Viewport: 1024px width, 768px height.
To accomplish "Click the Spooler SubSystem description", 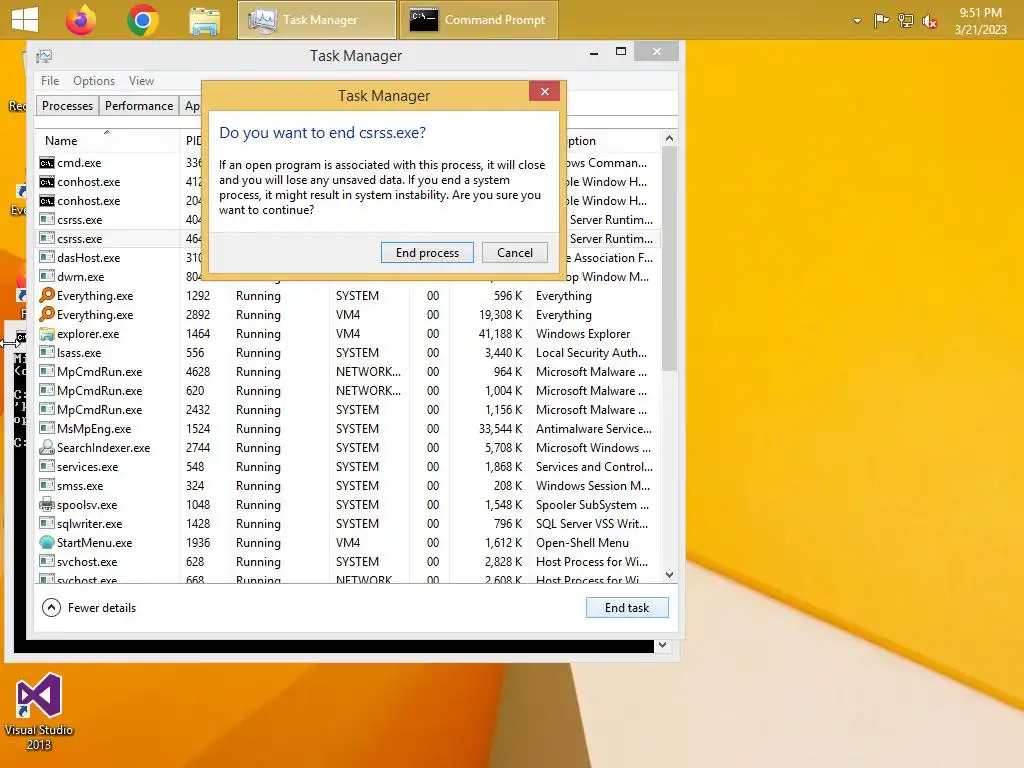I will coord(592,505).
